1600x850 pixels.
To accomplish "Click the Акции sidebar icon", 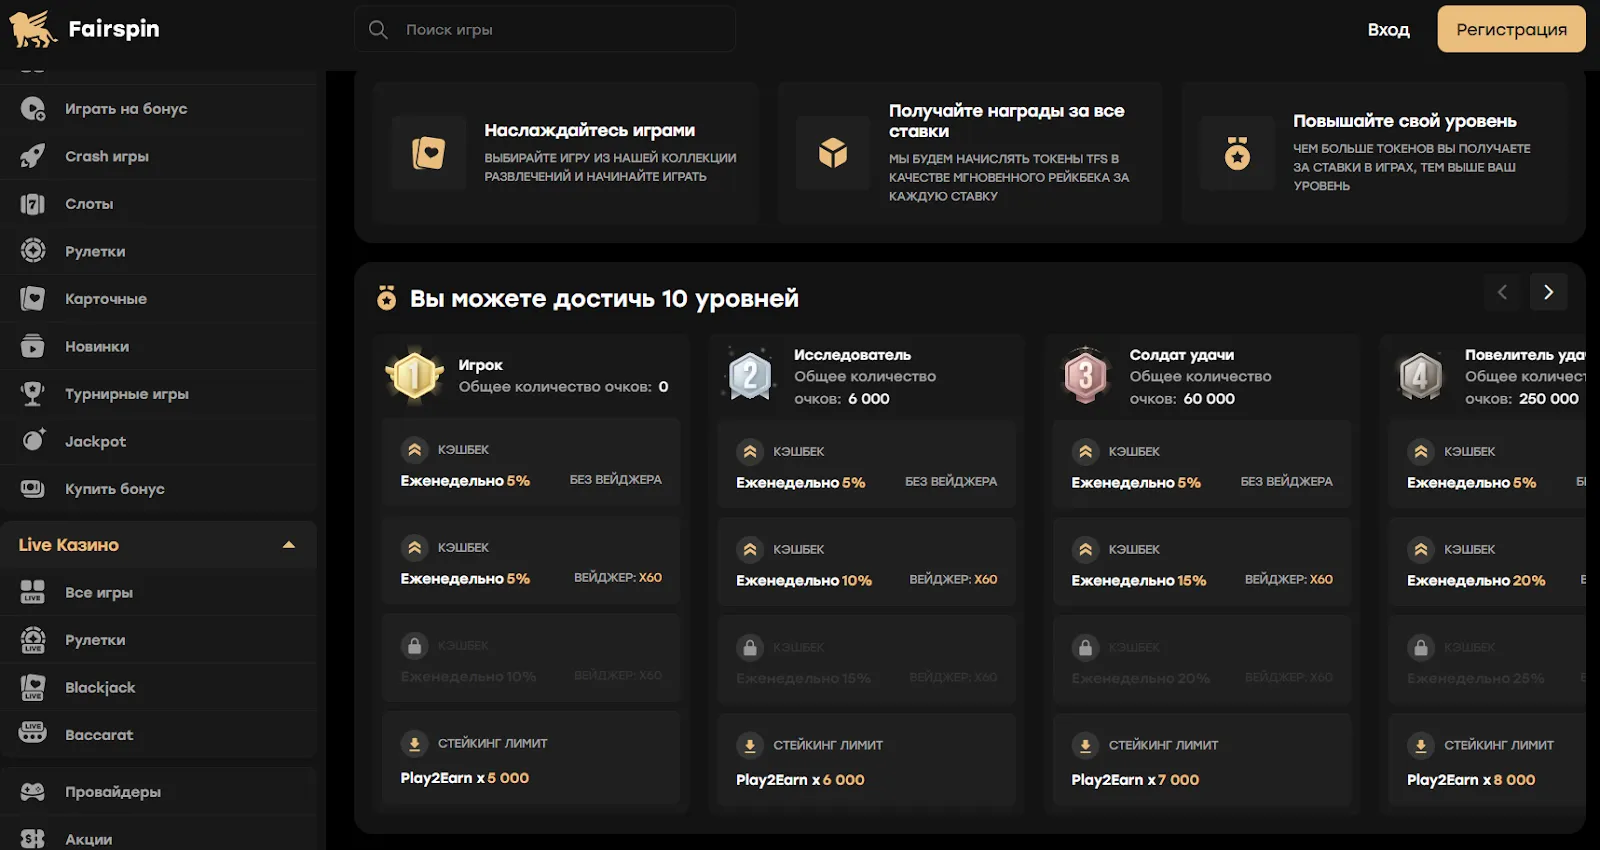I will pos(33,839).
